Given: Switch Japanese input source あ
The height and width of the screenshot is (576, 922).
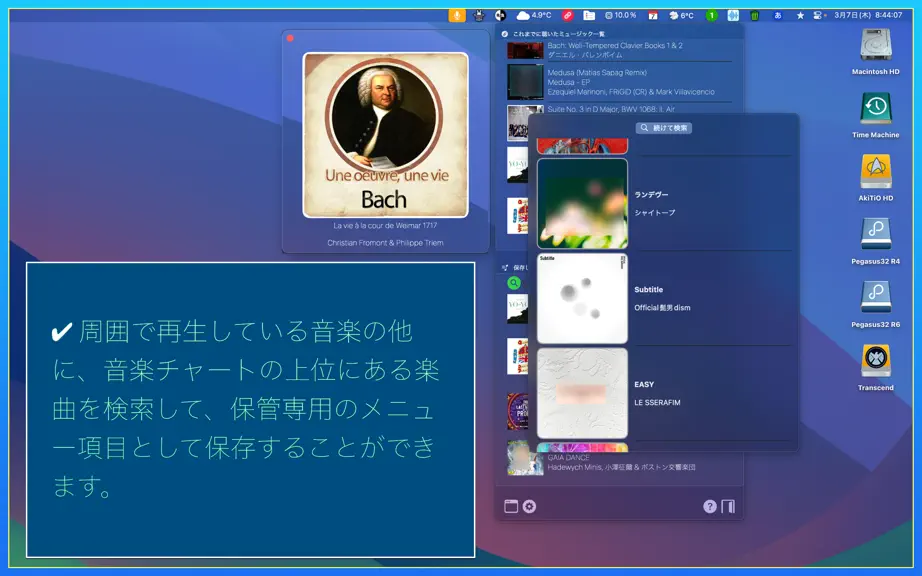Looking at the screenshot, I should (778, 15).
